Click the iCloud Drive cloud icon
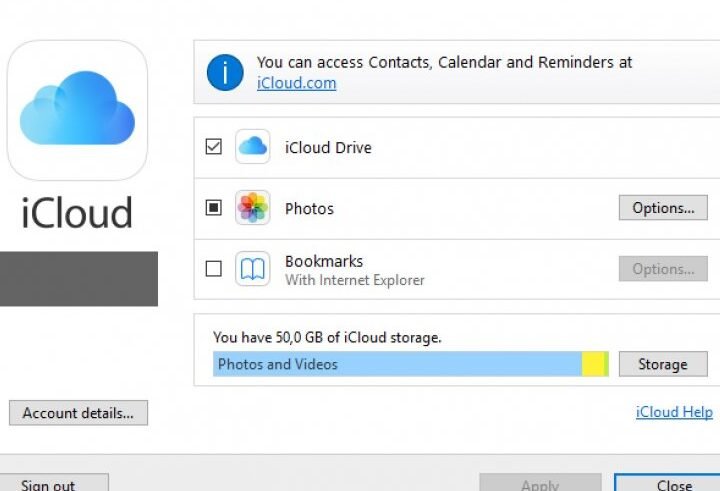Screen dimensions: 720x491 pyautogui.click(x=253, y=147)
